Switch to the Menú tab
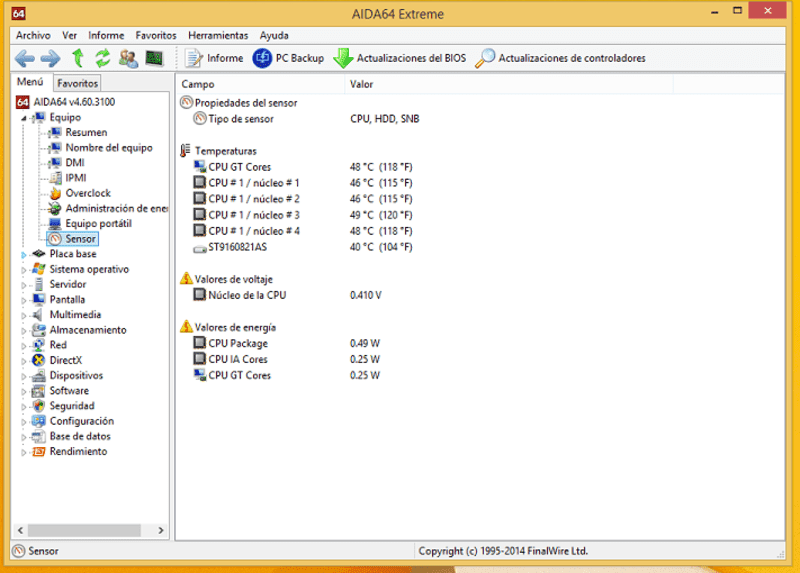Viewport: 800px width, 573px height. tap(30, 82)
